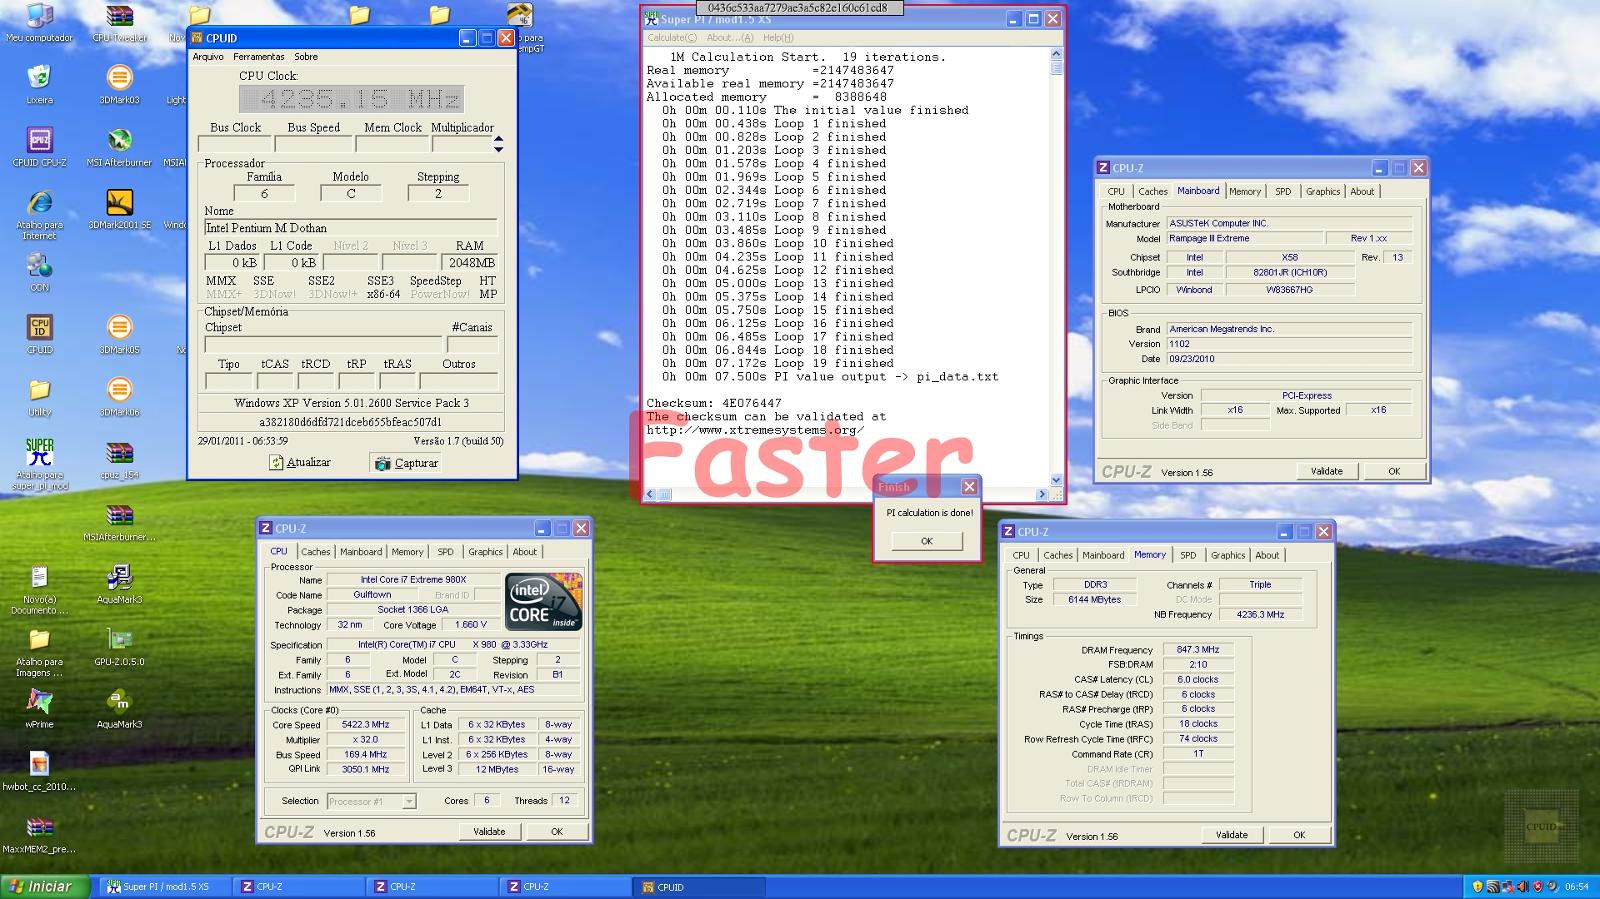Click OK in PI calculation done dialog
The width and height of the screenshot is (1600, 899).
(x=927, y=541)
